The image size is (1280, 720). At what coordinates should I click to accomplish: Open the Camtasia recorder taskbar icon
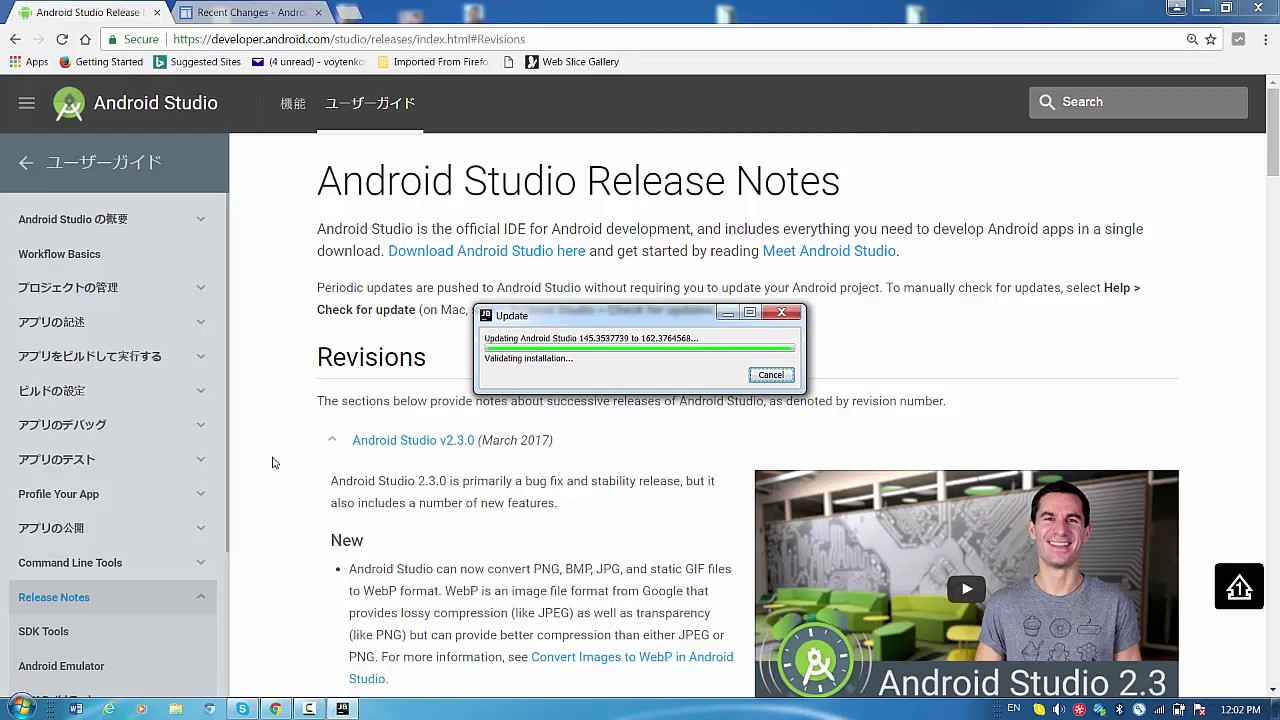click(309, 709)
